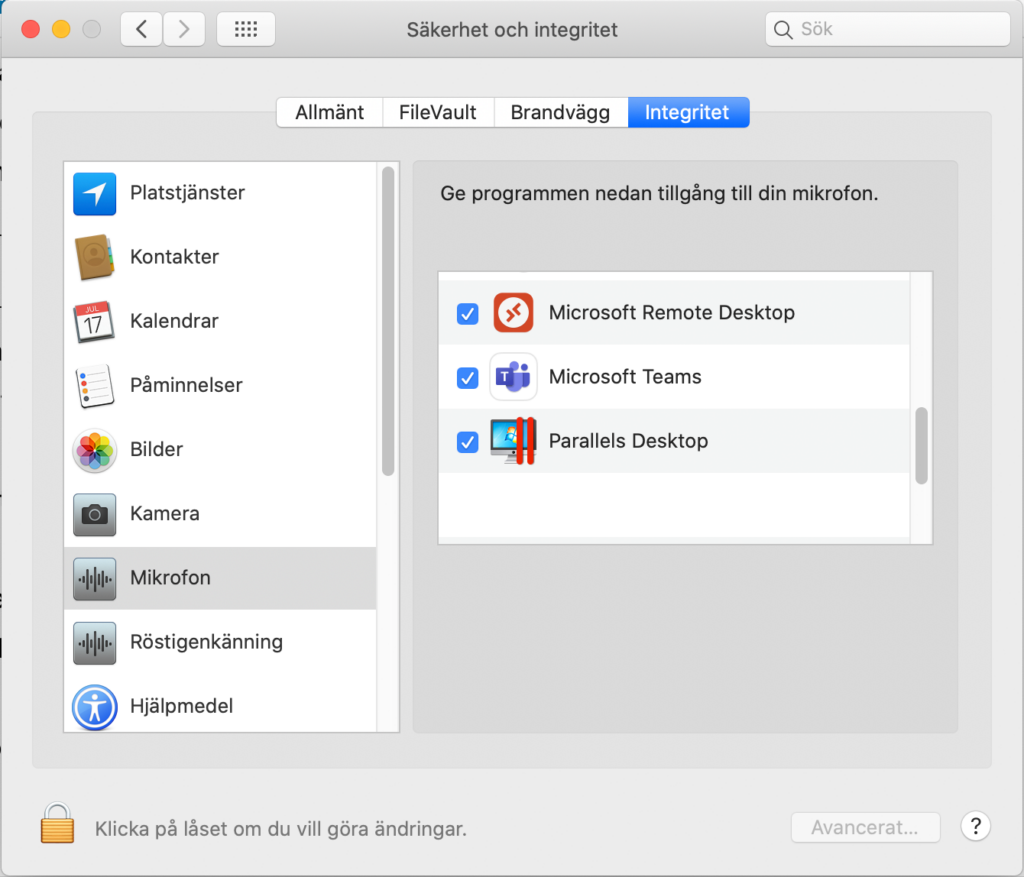Go back with the left chevron button
The image size is (1024, 877).
(141, 29)
